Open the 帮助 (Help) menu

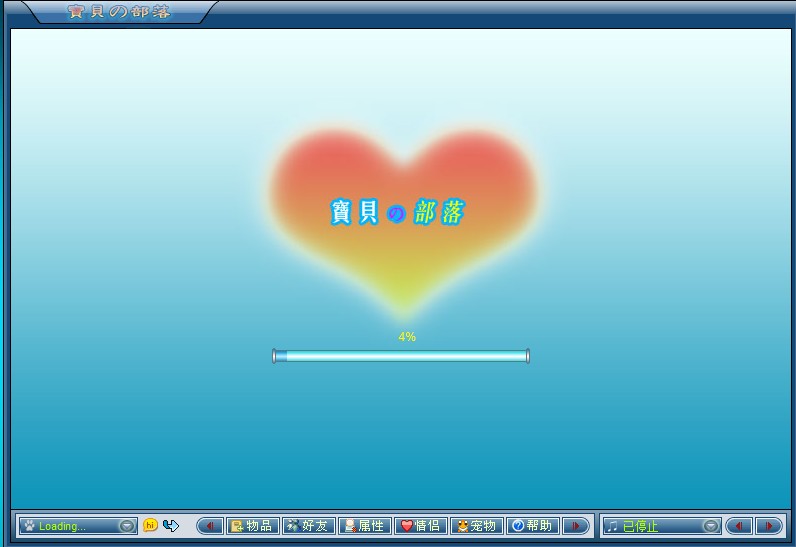(532, 526)
